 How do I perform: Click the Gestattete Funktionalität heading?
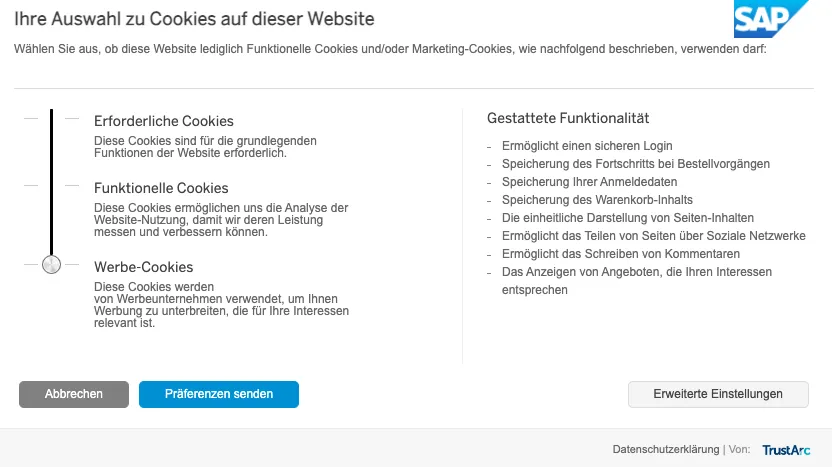pyautogui.click(x=568, y=118)
